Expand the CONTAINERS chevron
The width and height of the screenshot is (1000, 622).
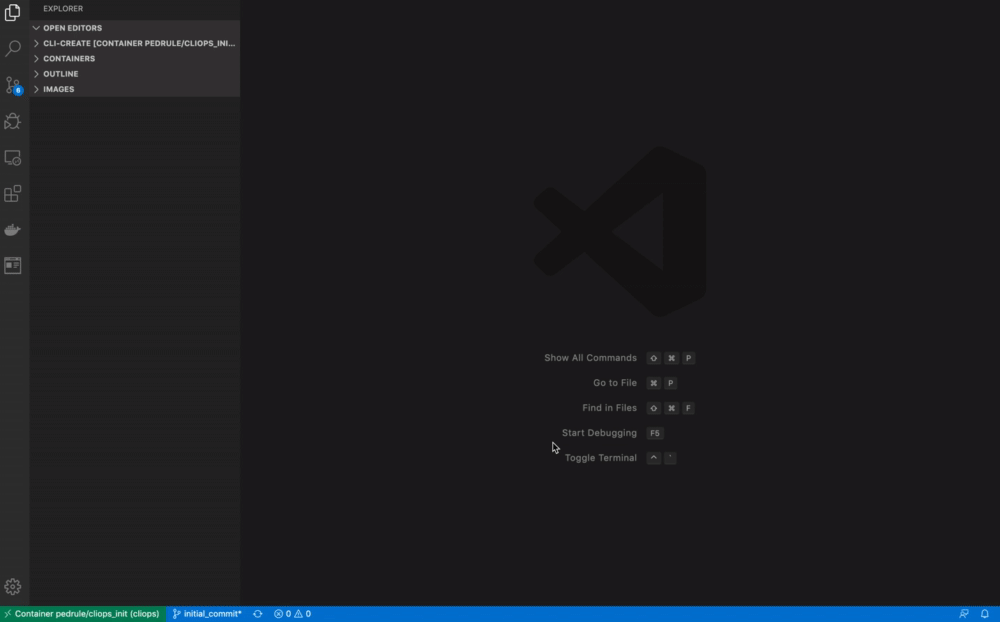[36, 59]
